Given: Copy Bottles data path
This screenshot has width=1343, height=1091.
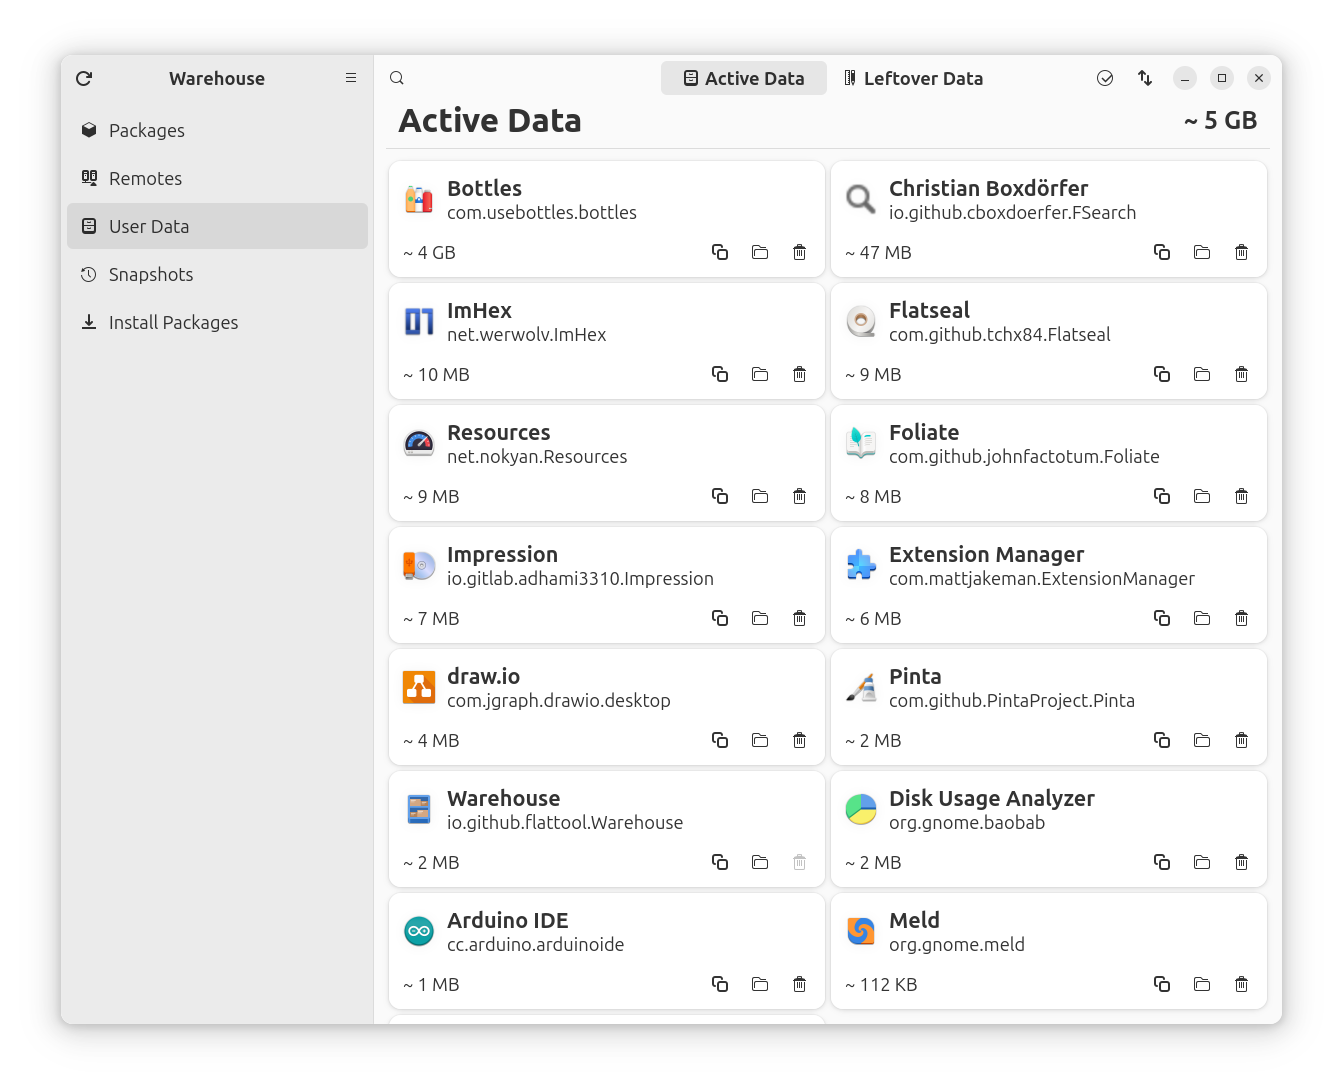Looking at the screenshot, I should pyautogui.click(x=720, y=252).
